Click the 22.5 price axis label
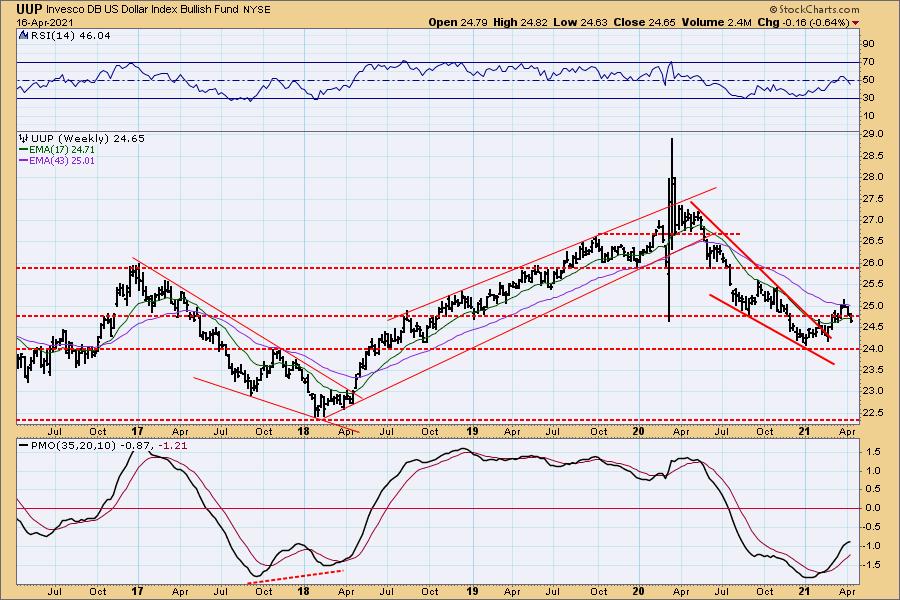This screenshot has height=600, width=900. coord(873,413)
